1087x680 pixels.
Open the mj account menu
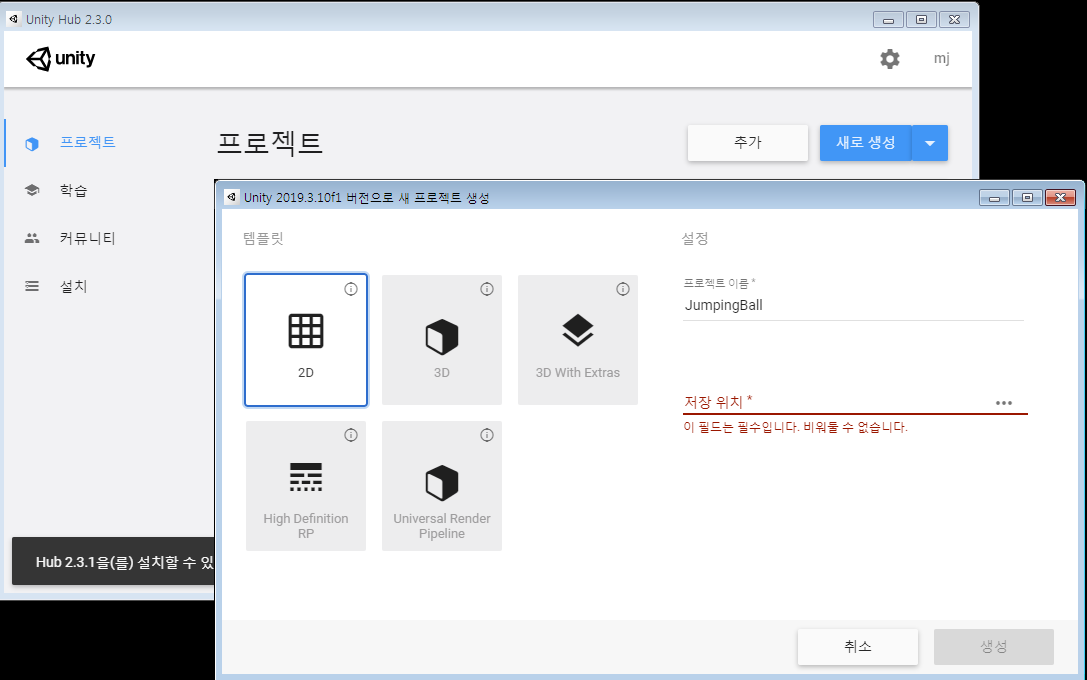pos(941,58)
